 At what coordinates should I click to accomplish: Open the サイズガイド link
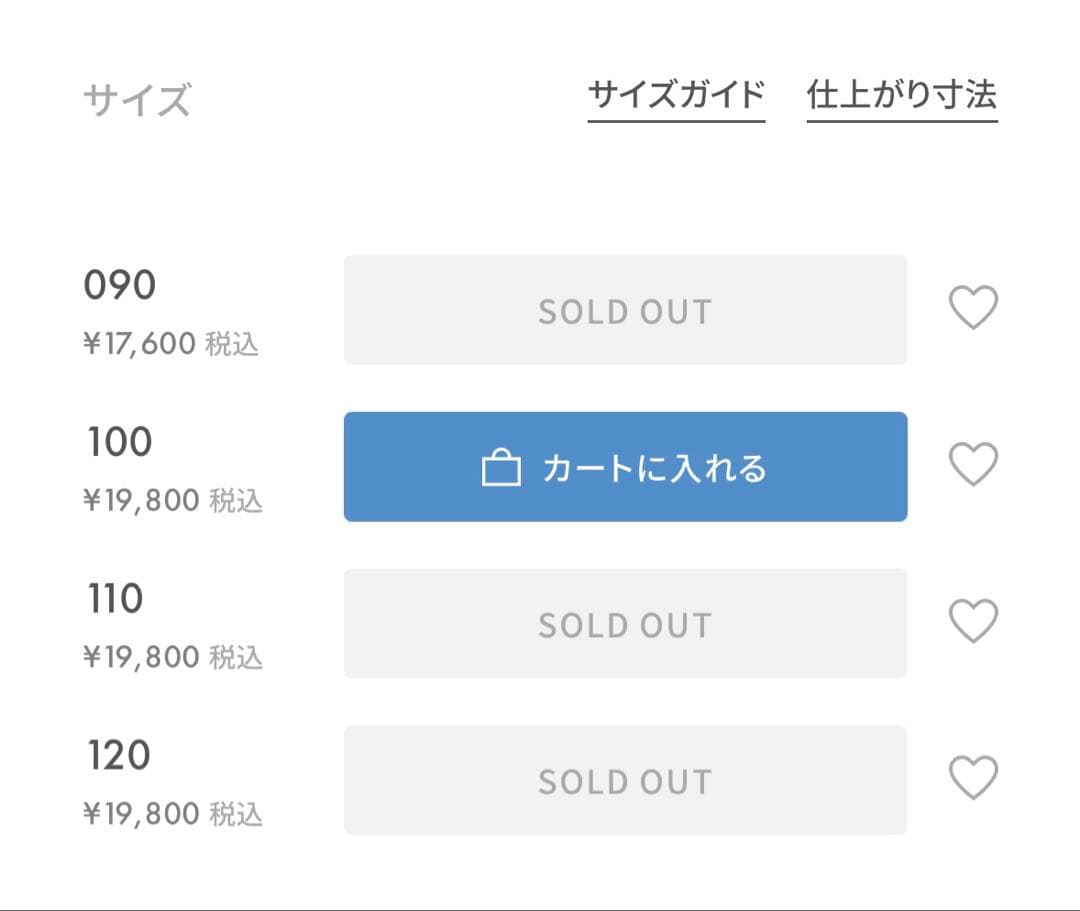(x=676, y=96)
